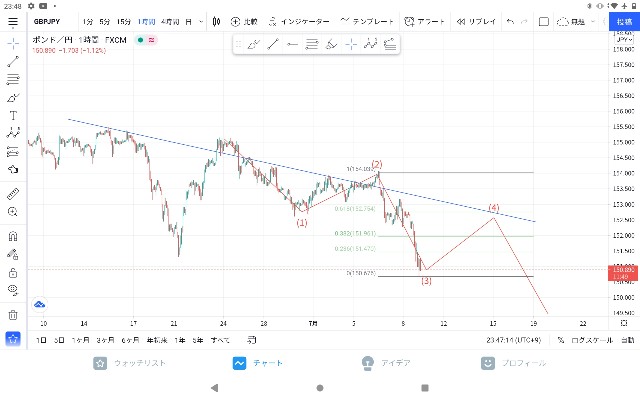The height and width of the screenshot is (400, 640).
Task: Toggle the magnet mode
Action: 13,236
